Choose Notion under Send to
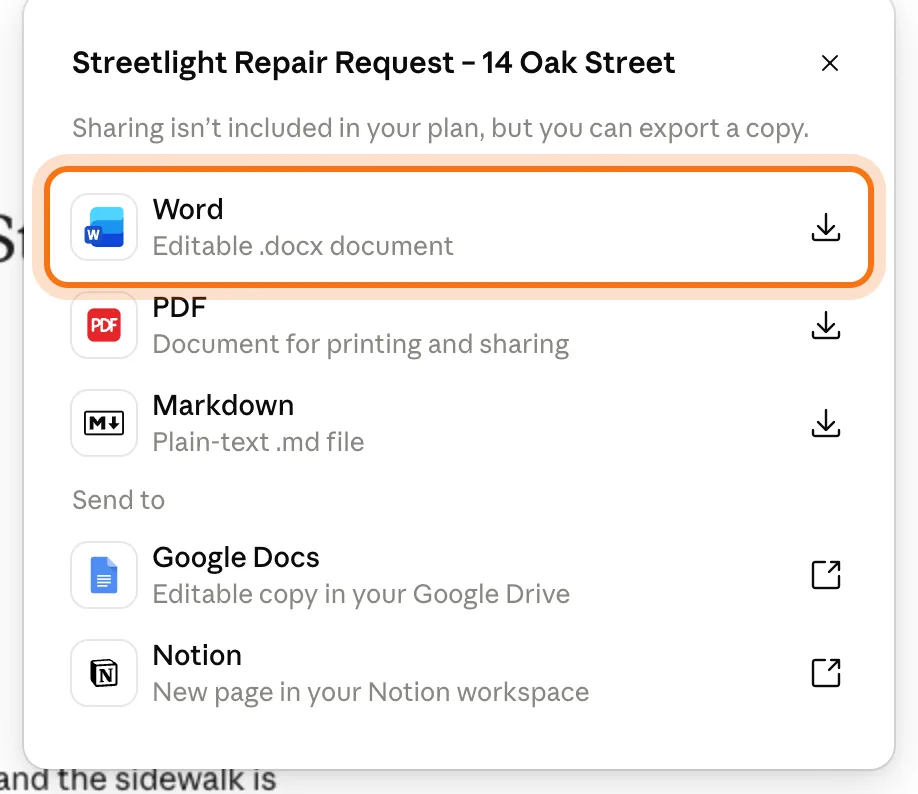This screenshot has width=918, height=794. point(197,655)
